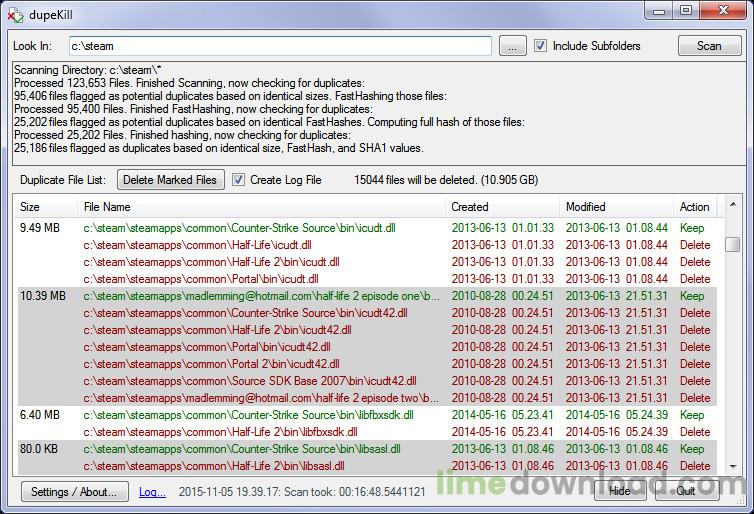The image size is (754, 514).
Task: Maximize the dupeKill window
Action: (686, 11)
